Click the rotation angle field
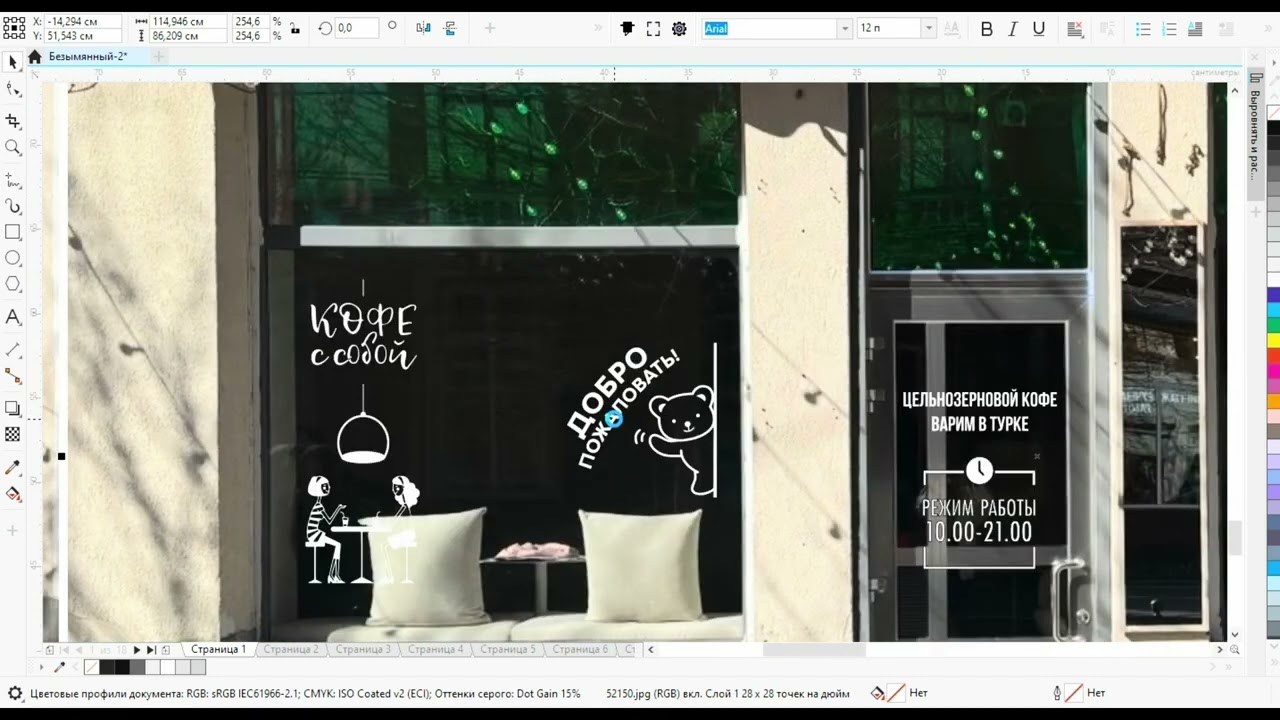This screenshot has width=1280, height=720. click(357, 28)
